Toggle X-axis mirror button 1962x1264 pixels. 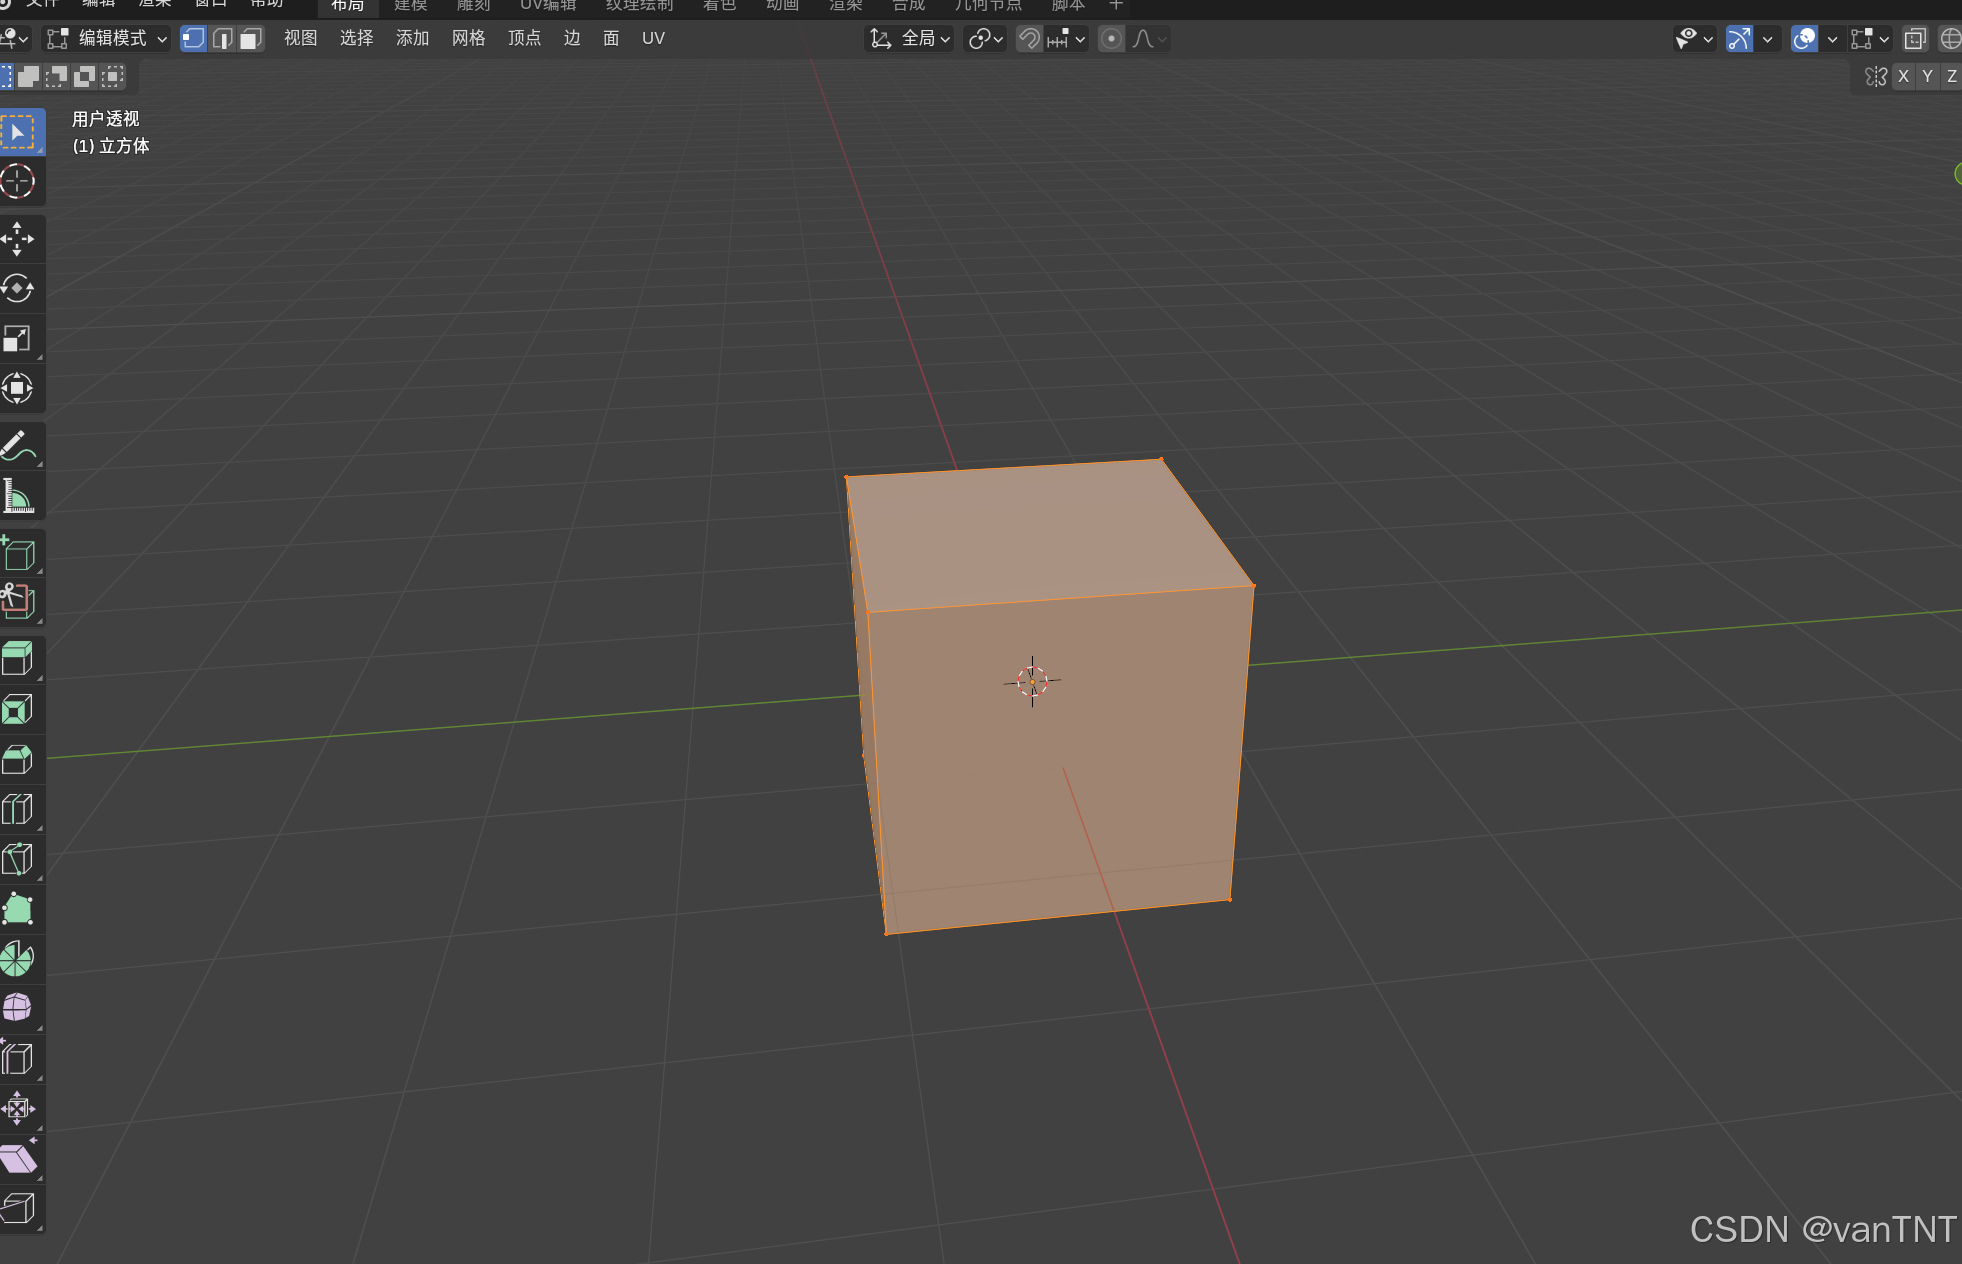1903,76
